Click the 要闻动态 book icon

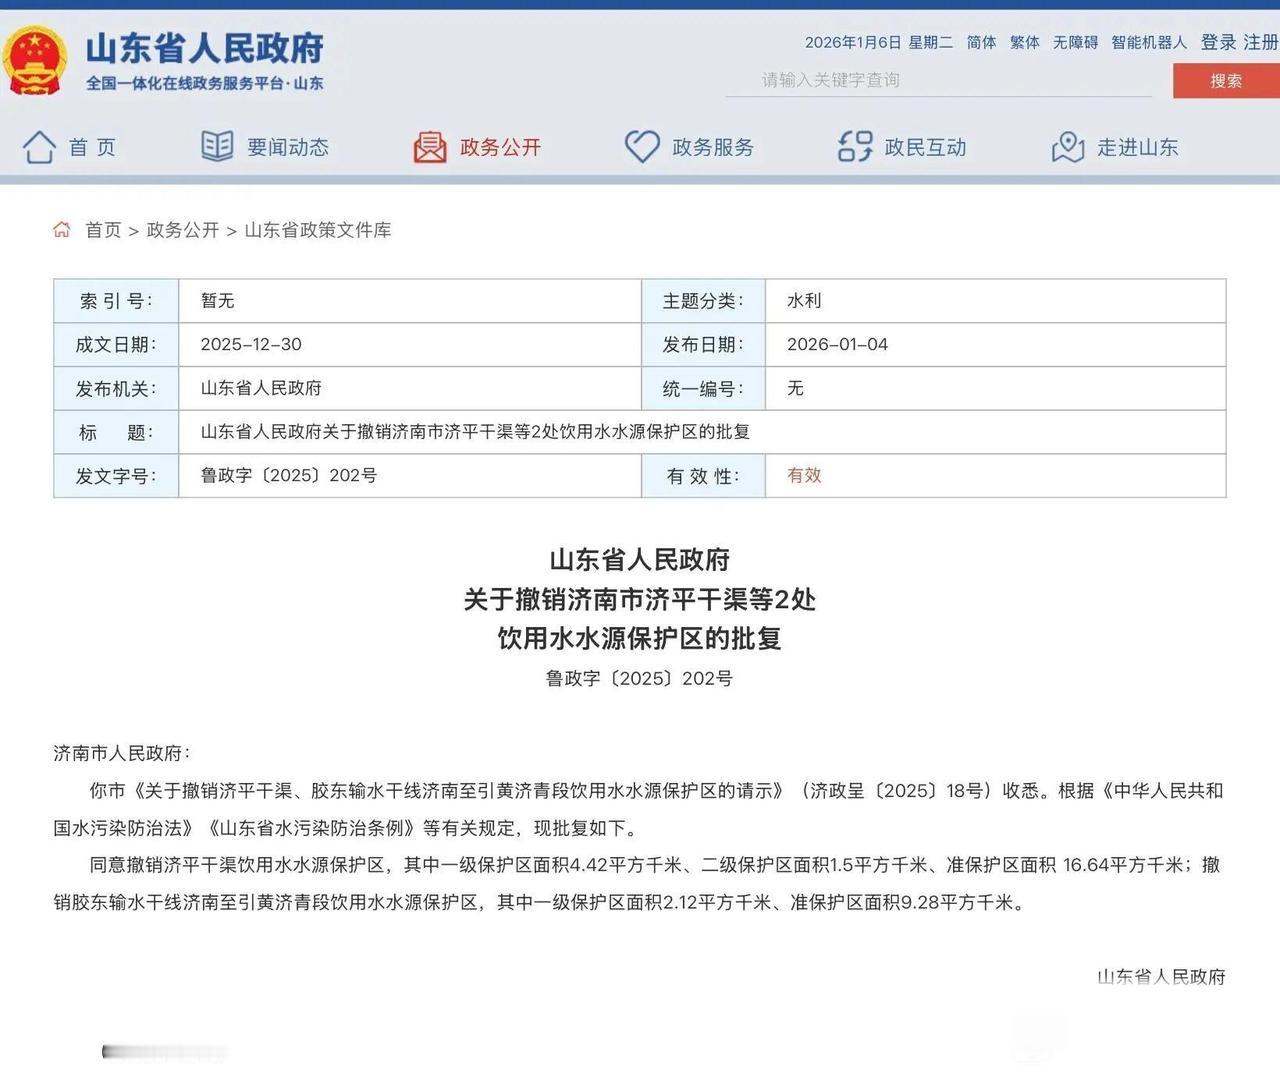(217, 147)
